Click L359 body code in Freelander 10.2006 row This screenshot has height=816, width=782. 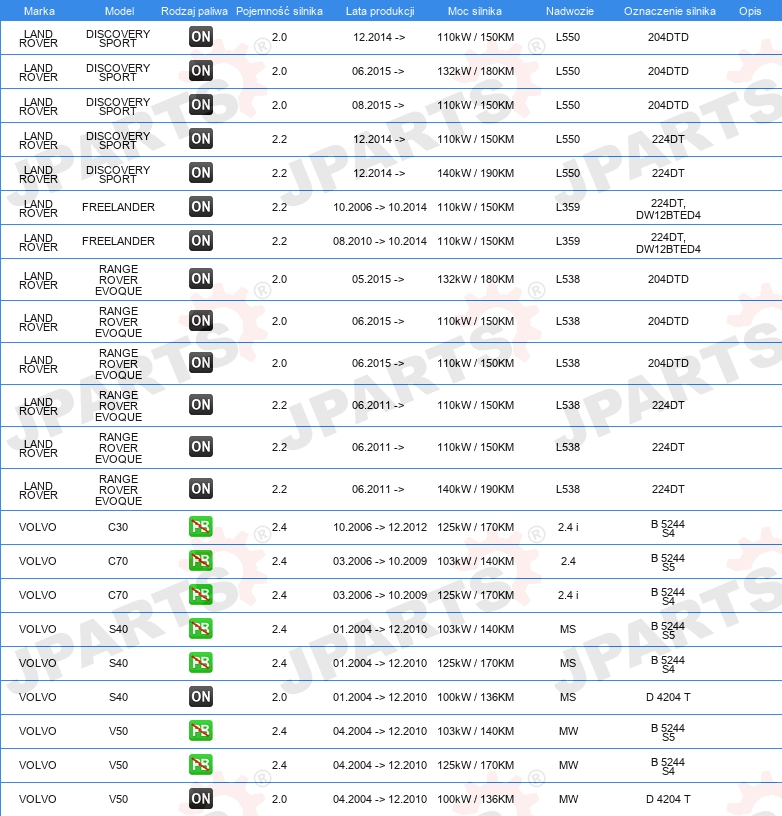click(x=568, y=207)
